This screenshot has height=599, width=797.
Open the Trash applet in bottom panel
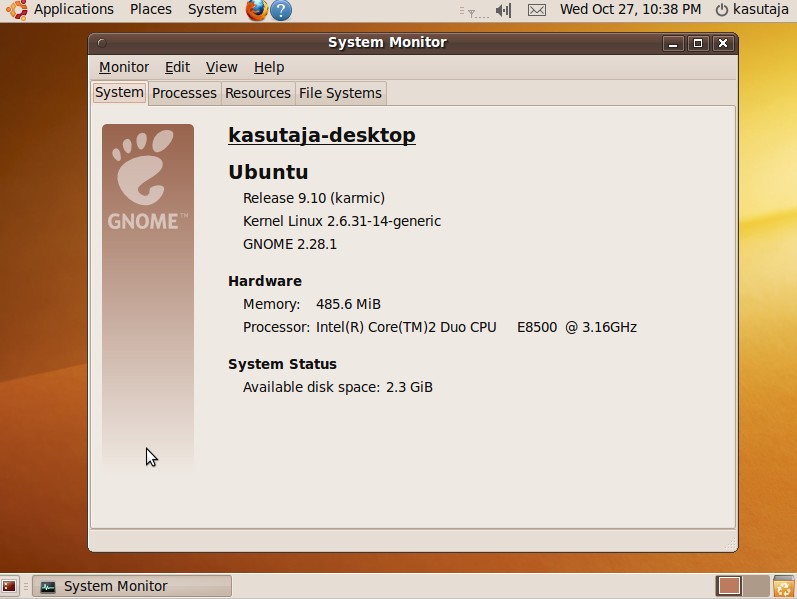click(x=784, y=586)
